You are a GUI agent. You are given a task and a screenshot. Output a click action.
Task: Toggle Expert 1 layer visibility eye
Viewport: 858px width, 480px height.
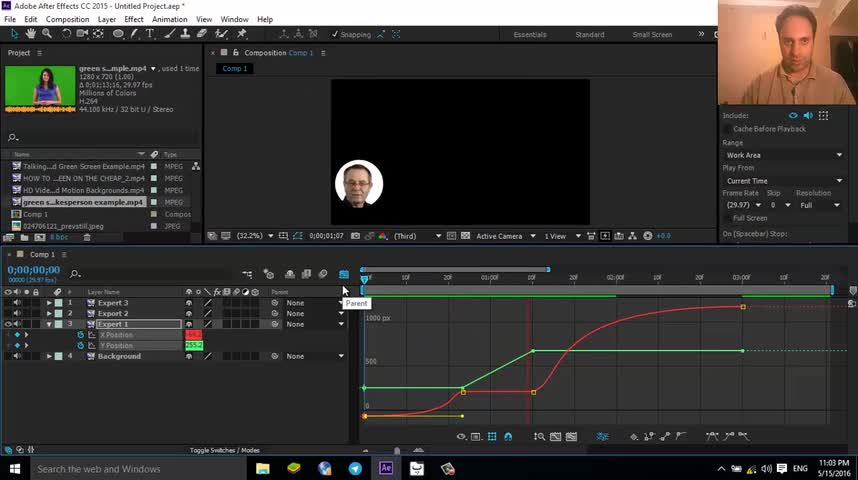(x=8, y=324)
